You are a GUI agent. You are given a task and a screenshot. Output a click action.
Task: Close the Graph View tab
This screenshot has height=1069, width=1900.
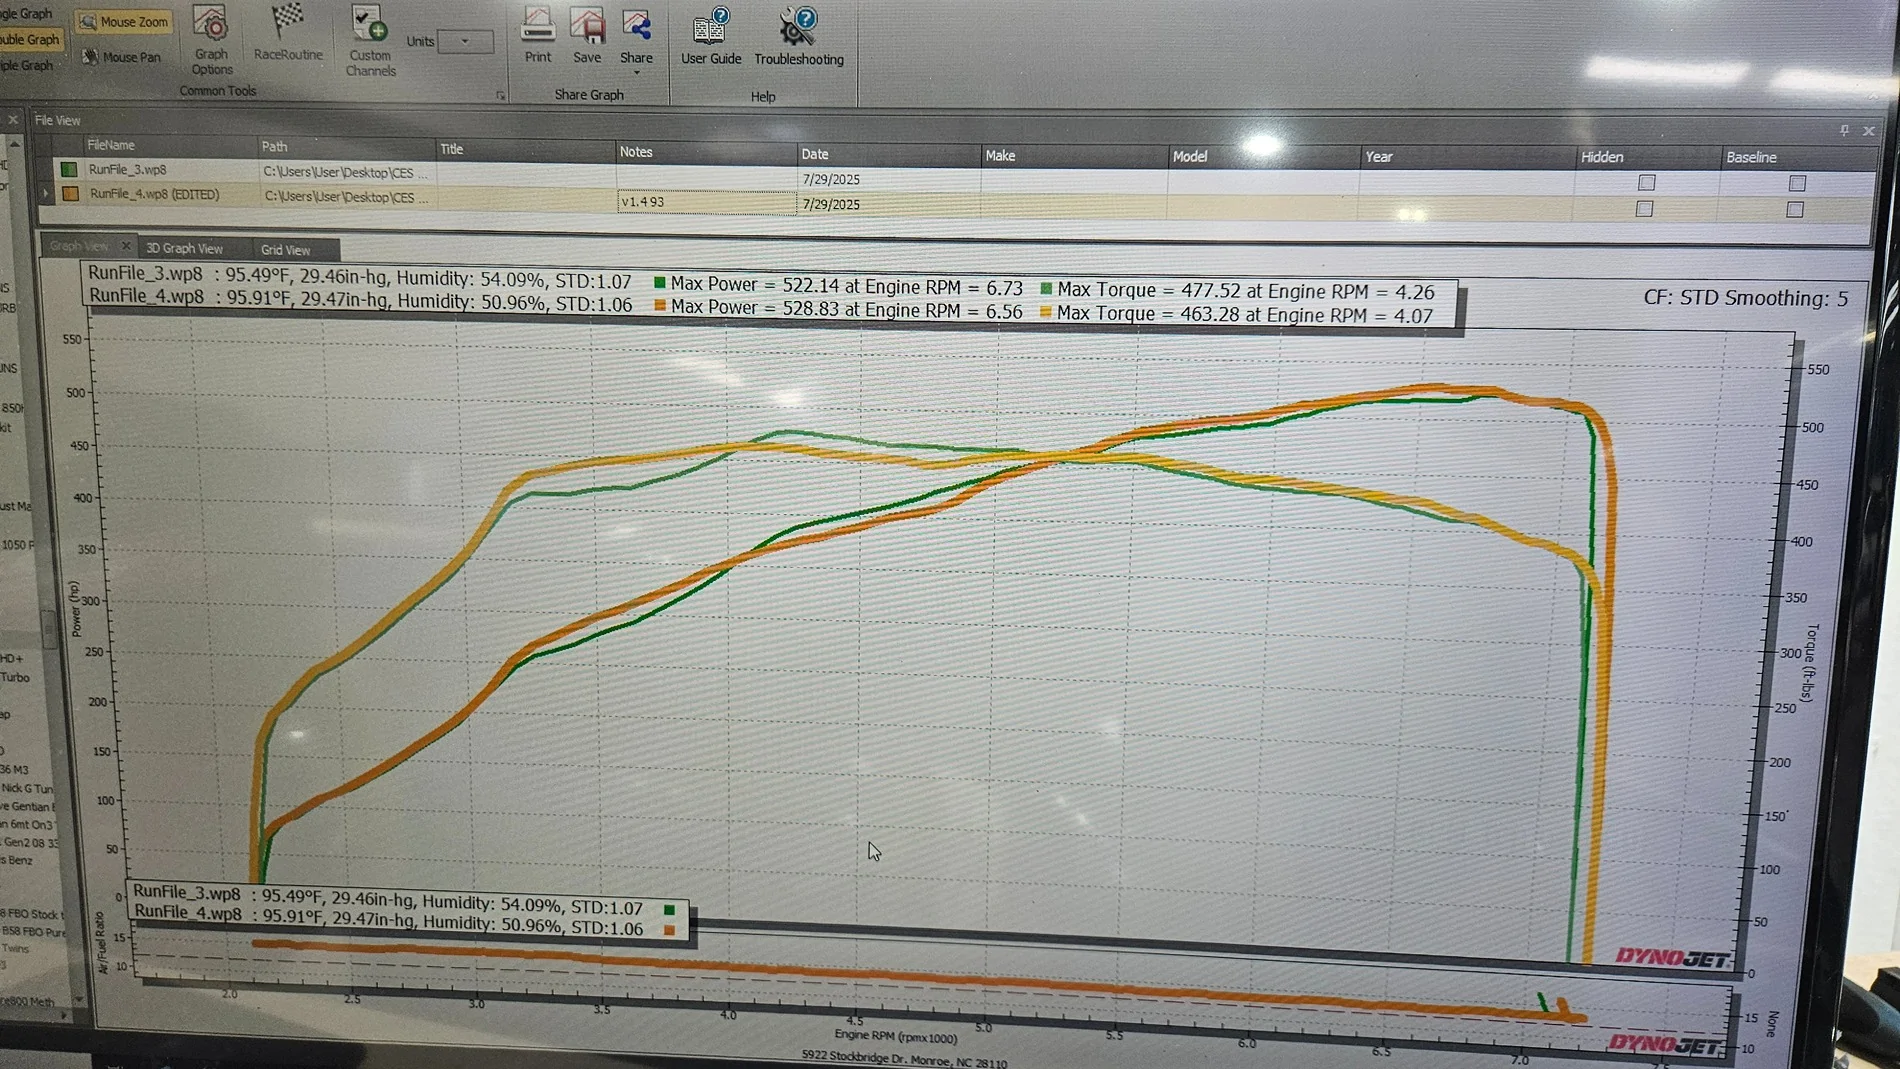[x=126, y=246]
